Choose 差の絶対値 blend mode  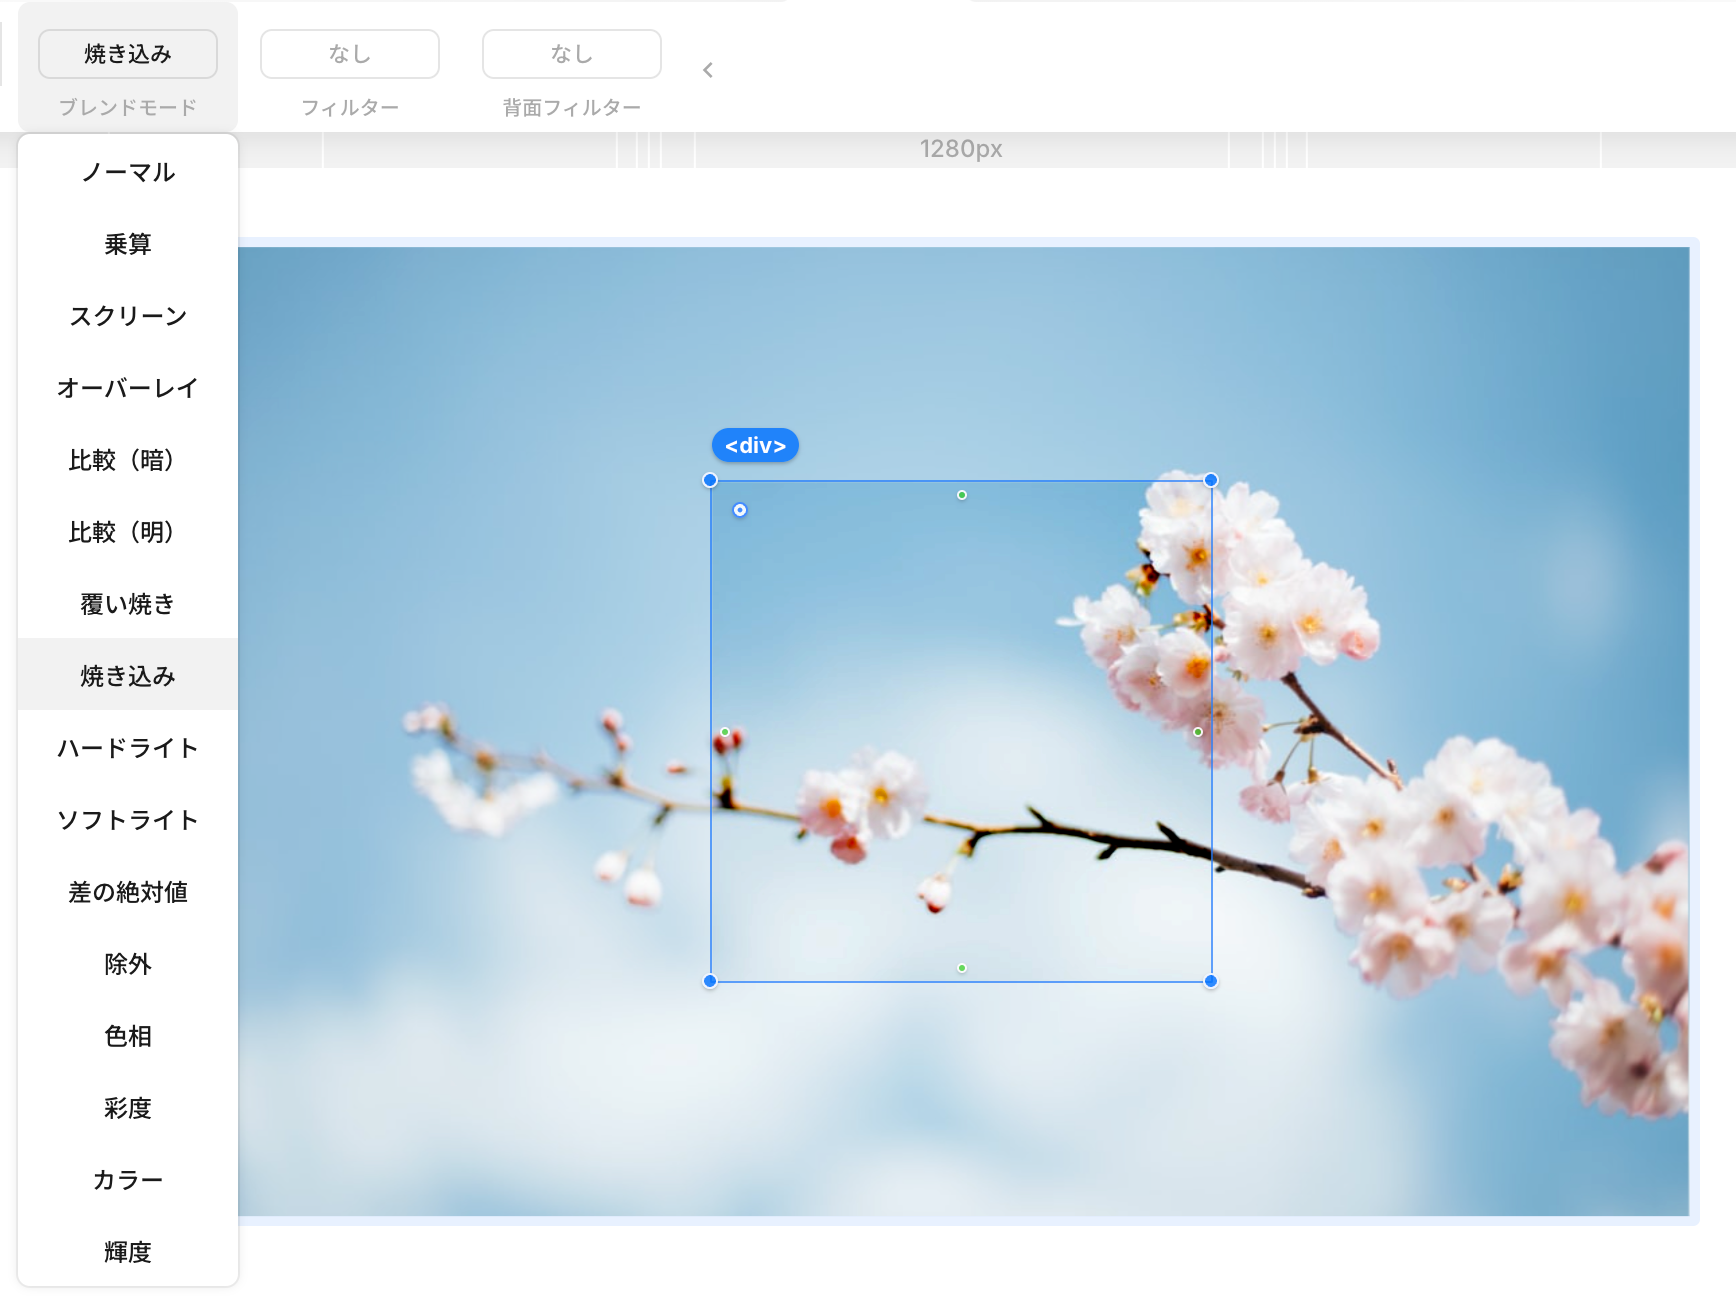click(128, 893)
